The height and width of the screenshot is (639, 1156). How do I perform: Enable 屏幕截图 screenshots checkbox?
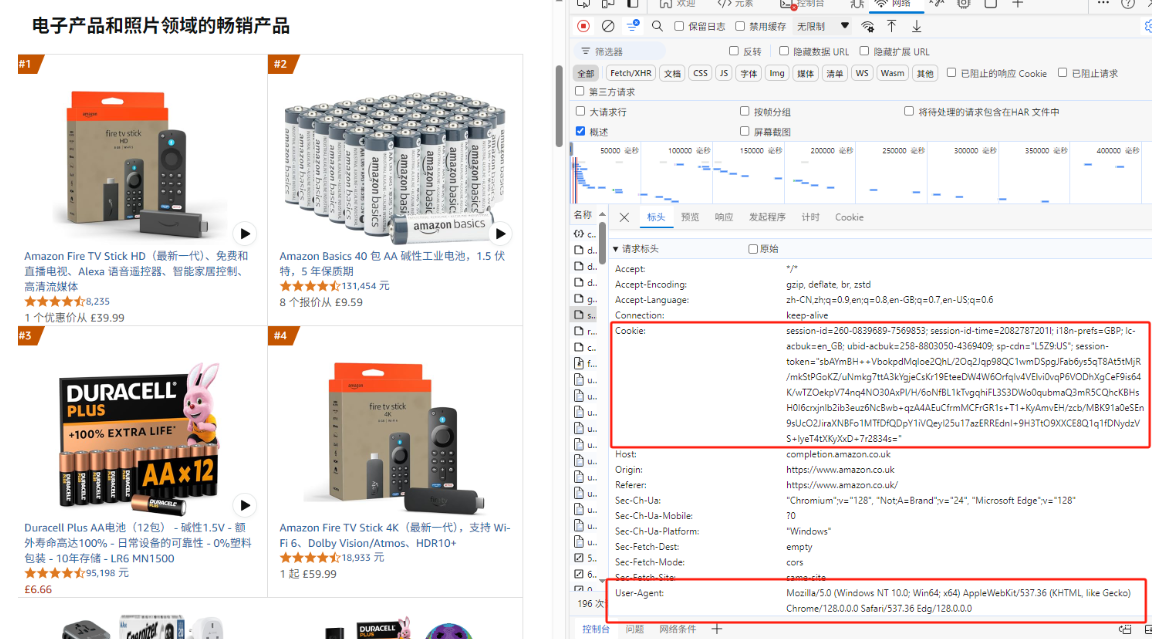(x=745, y=131)
